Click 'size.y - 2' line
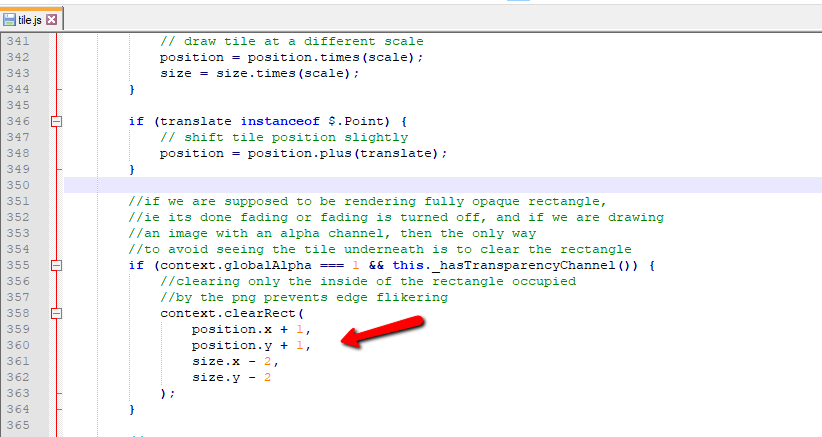 pyautogui.click(x=231, y=377)
